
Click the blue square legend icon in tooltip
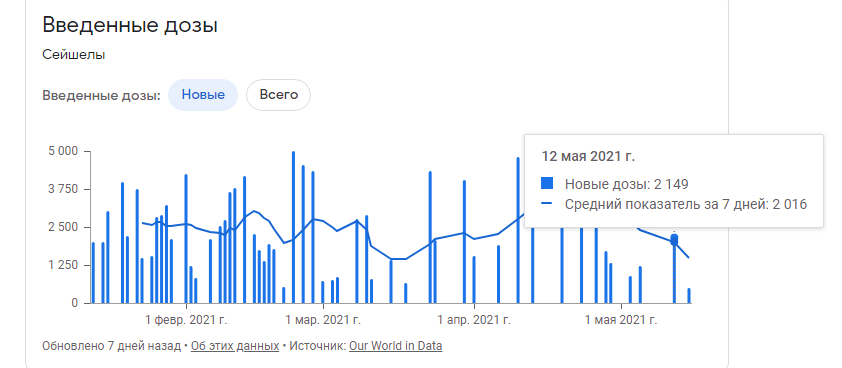pos(547,184)
